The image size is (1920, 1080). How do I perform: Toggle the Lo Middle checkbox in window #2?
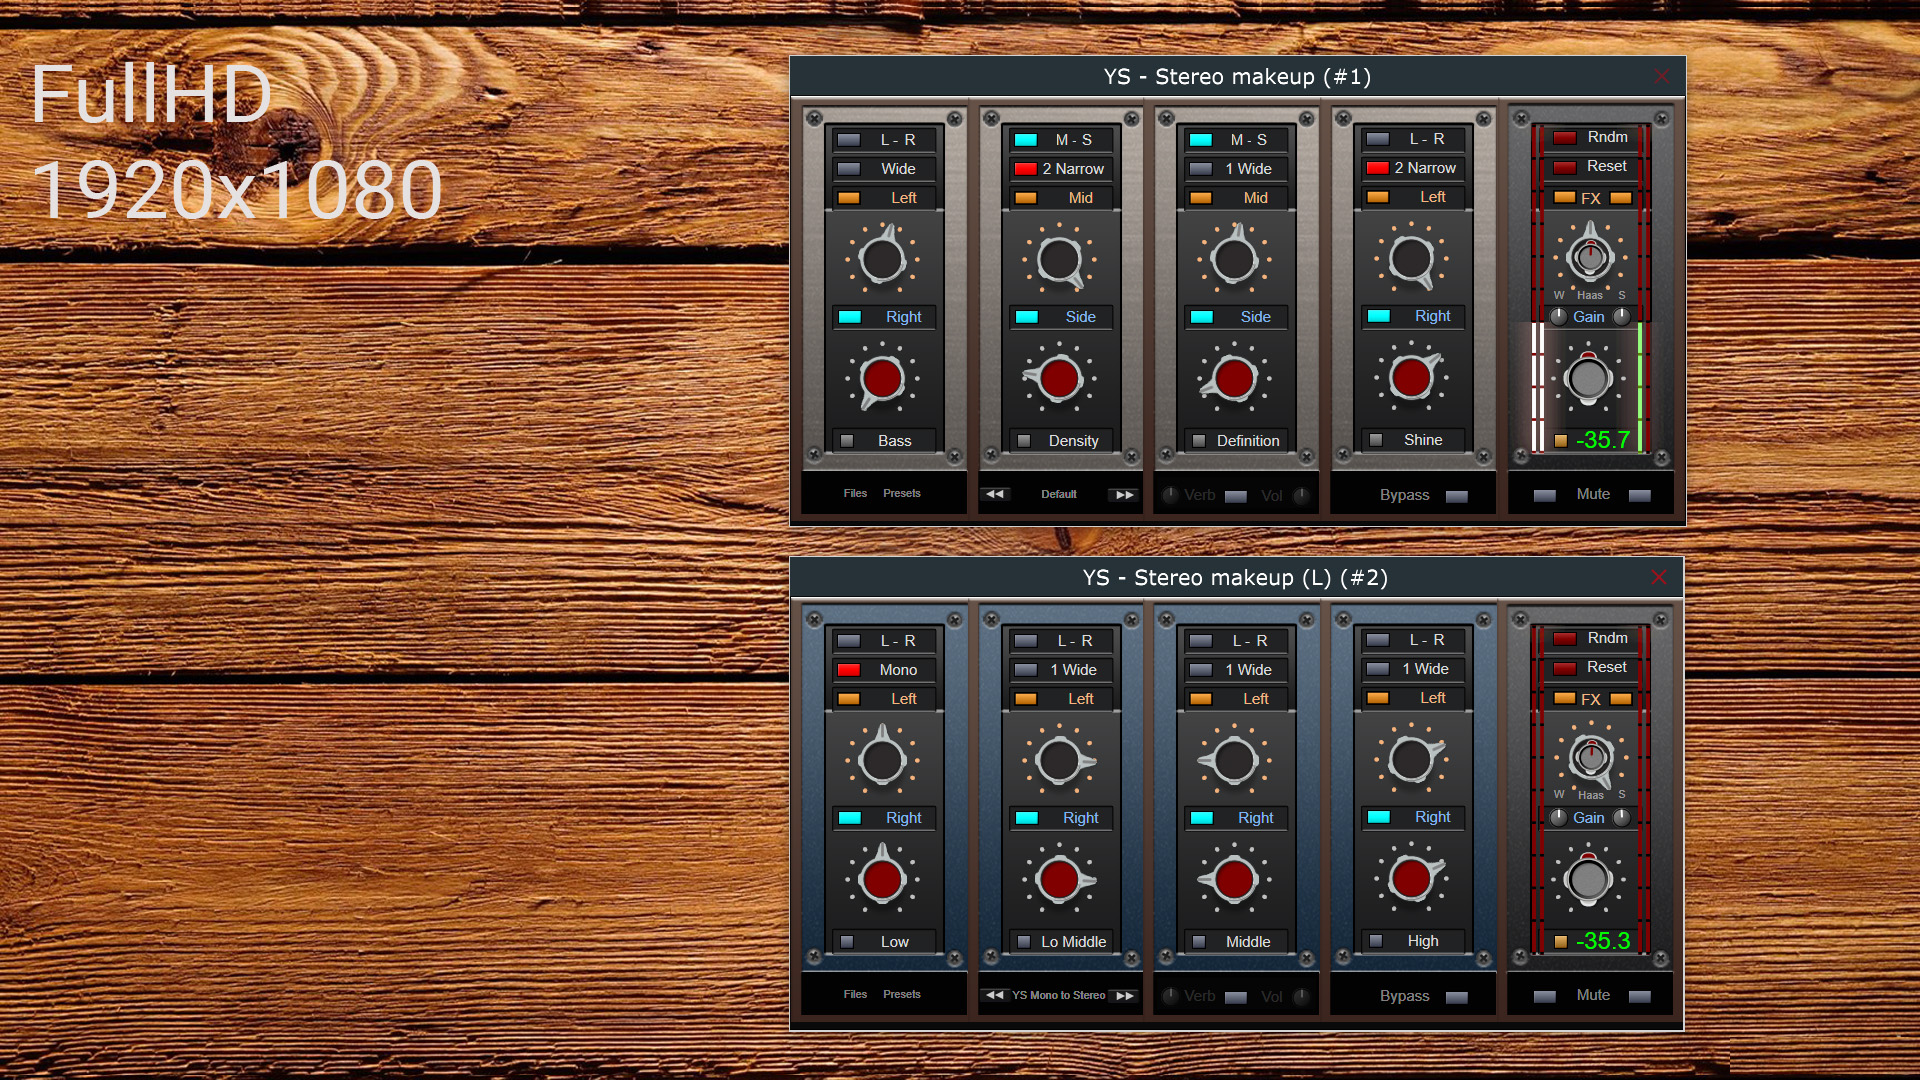[x=1024, y=942]
